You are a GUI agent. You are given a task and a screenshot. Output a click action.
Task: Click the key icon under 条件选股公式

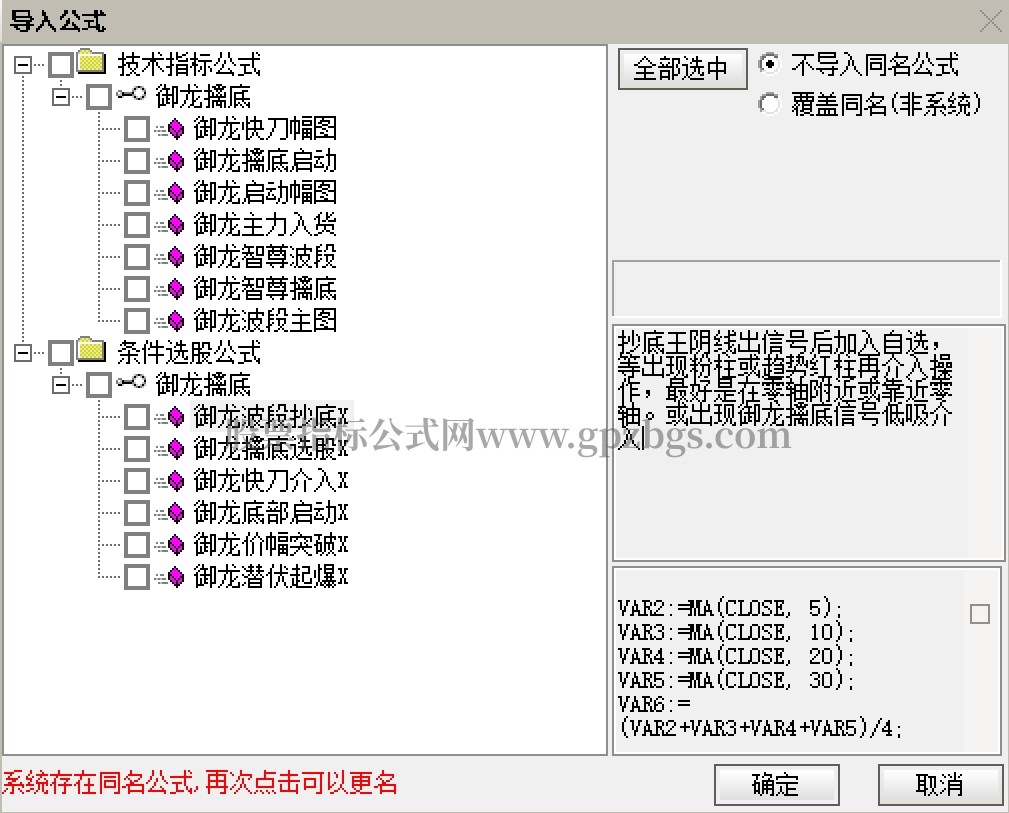coord(131,384)
